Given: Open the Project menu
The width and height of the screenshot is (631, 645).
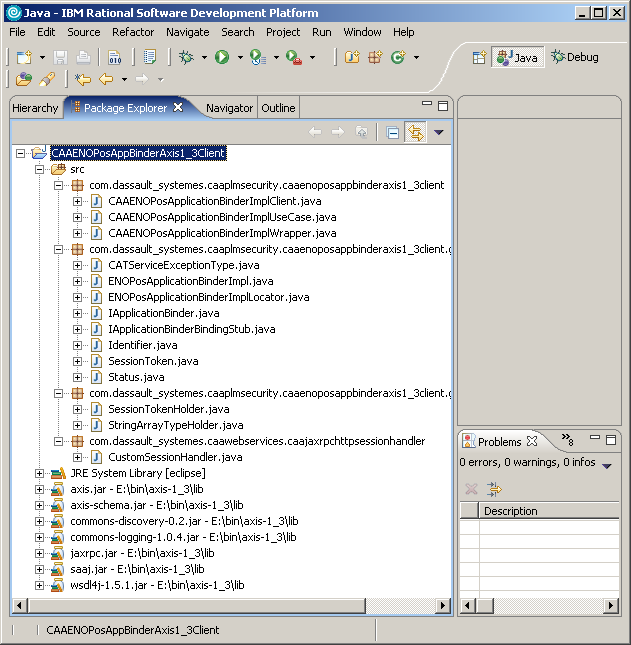Looking at the screenshot, I should 283,32.
